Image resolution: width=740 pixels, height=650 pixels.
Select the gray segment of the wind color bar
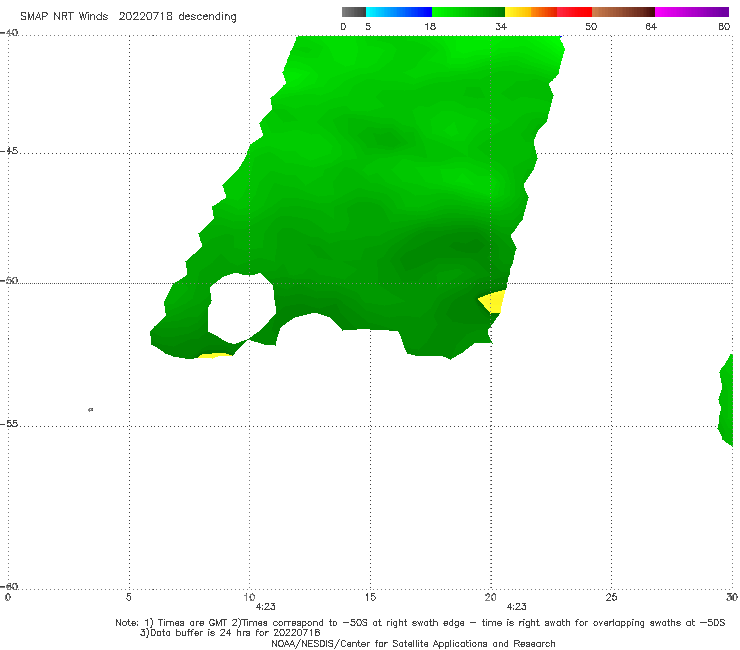tap(354, 12)
